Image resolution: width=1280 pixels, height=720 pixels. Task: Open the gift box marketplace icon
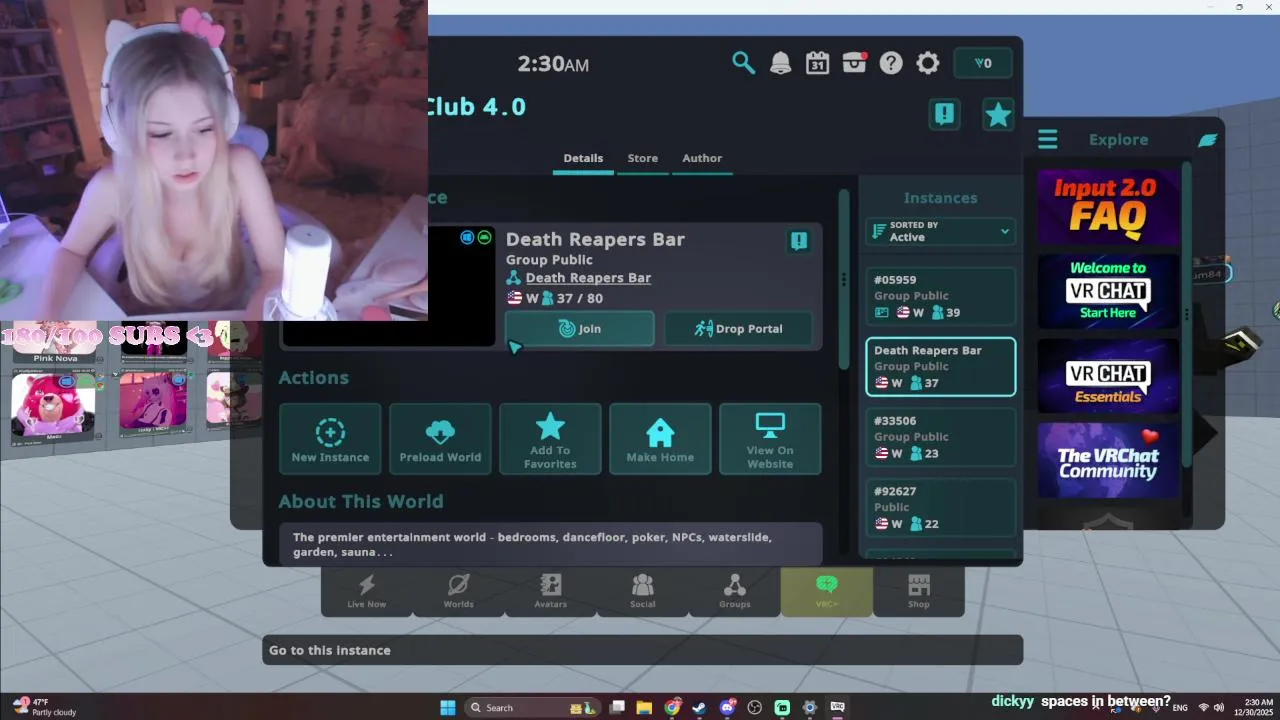[854, 63]
